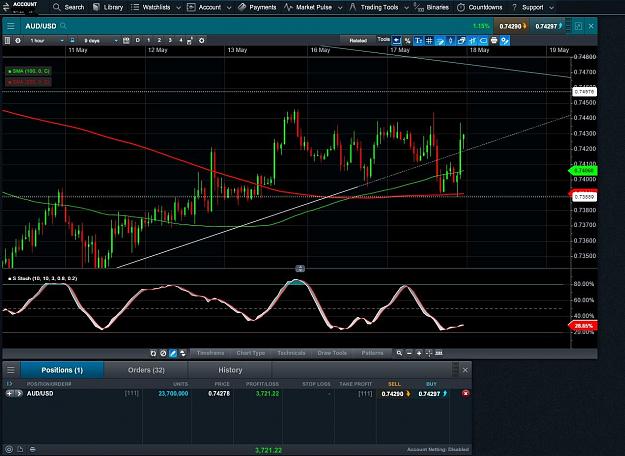Expand the Trading Tools dropdown
The width and height of the screenshot is (625, 456).
406,8
